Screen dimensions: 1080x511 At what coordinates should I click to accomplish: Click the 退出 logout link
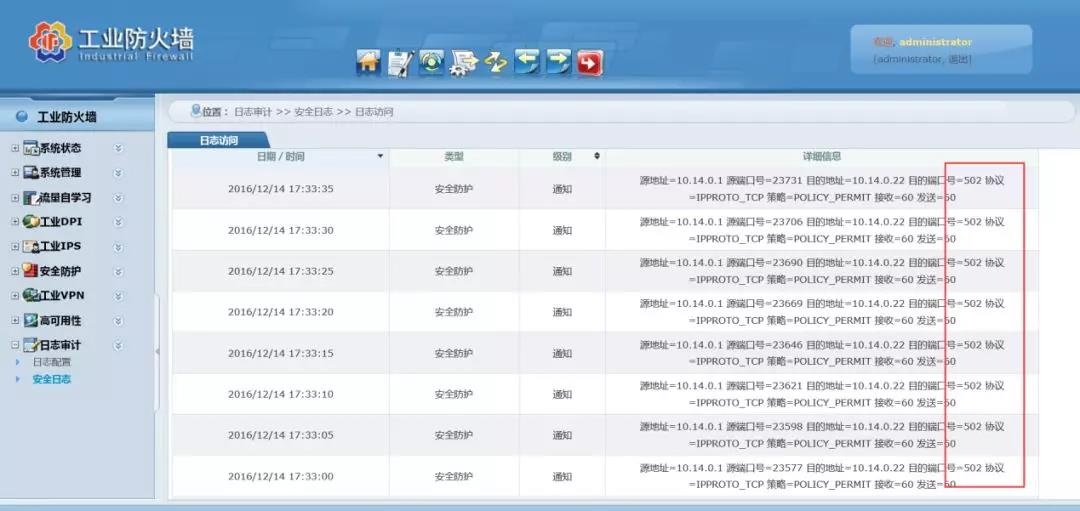(958, 59)
